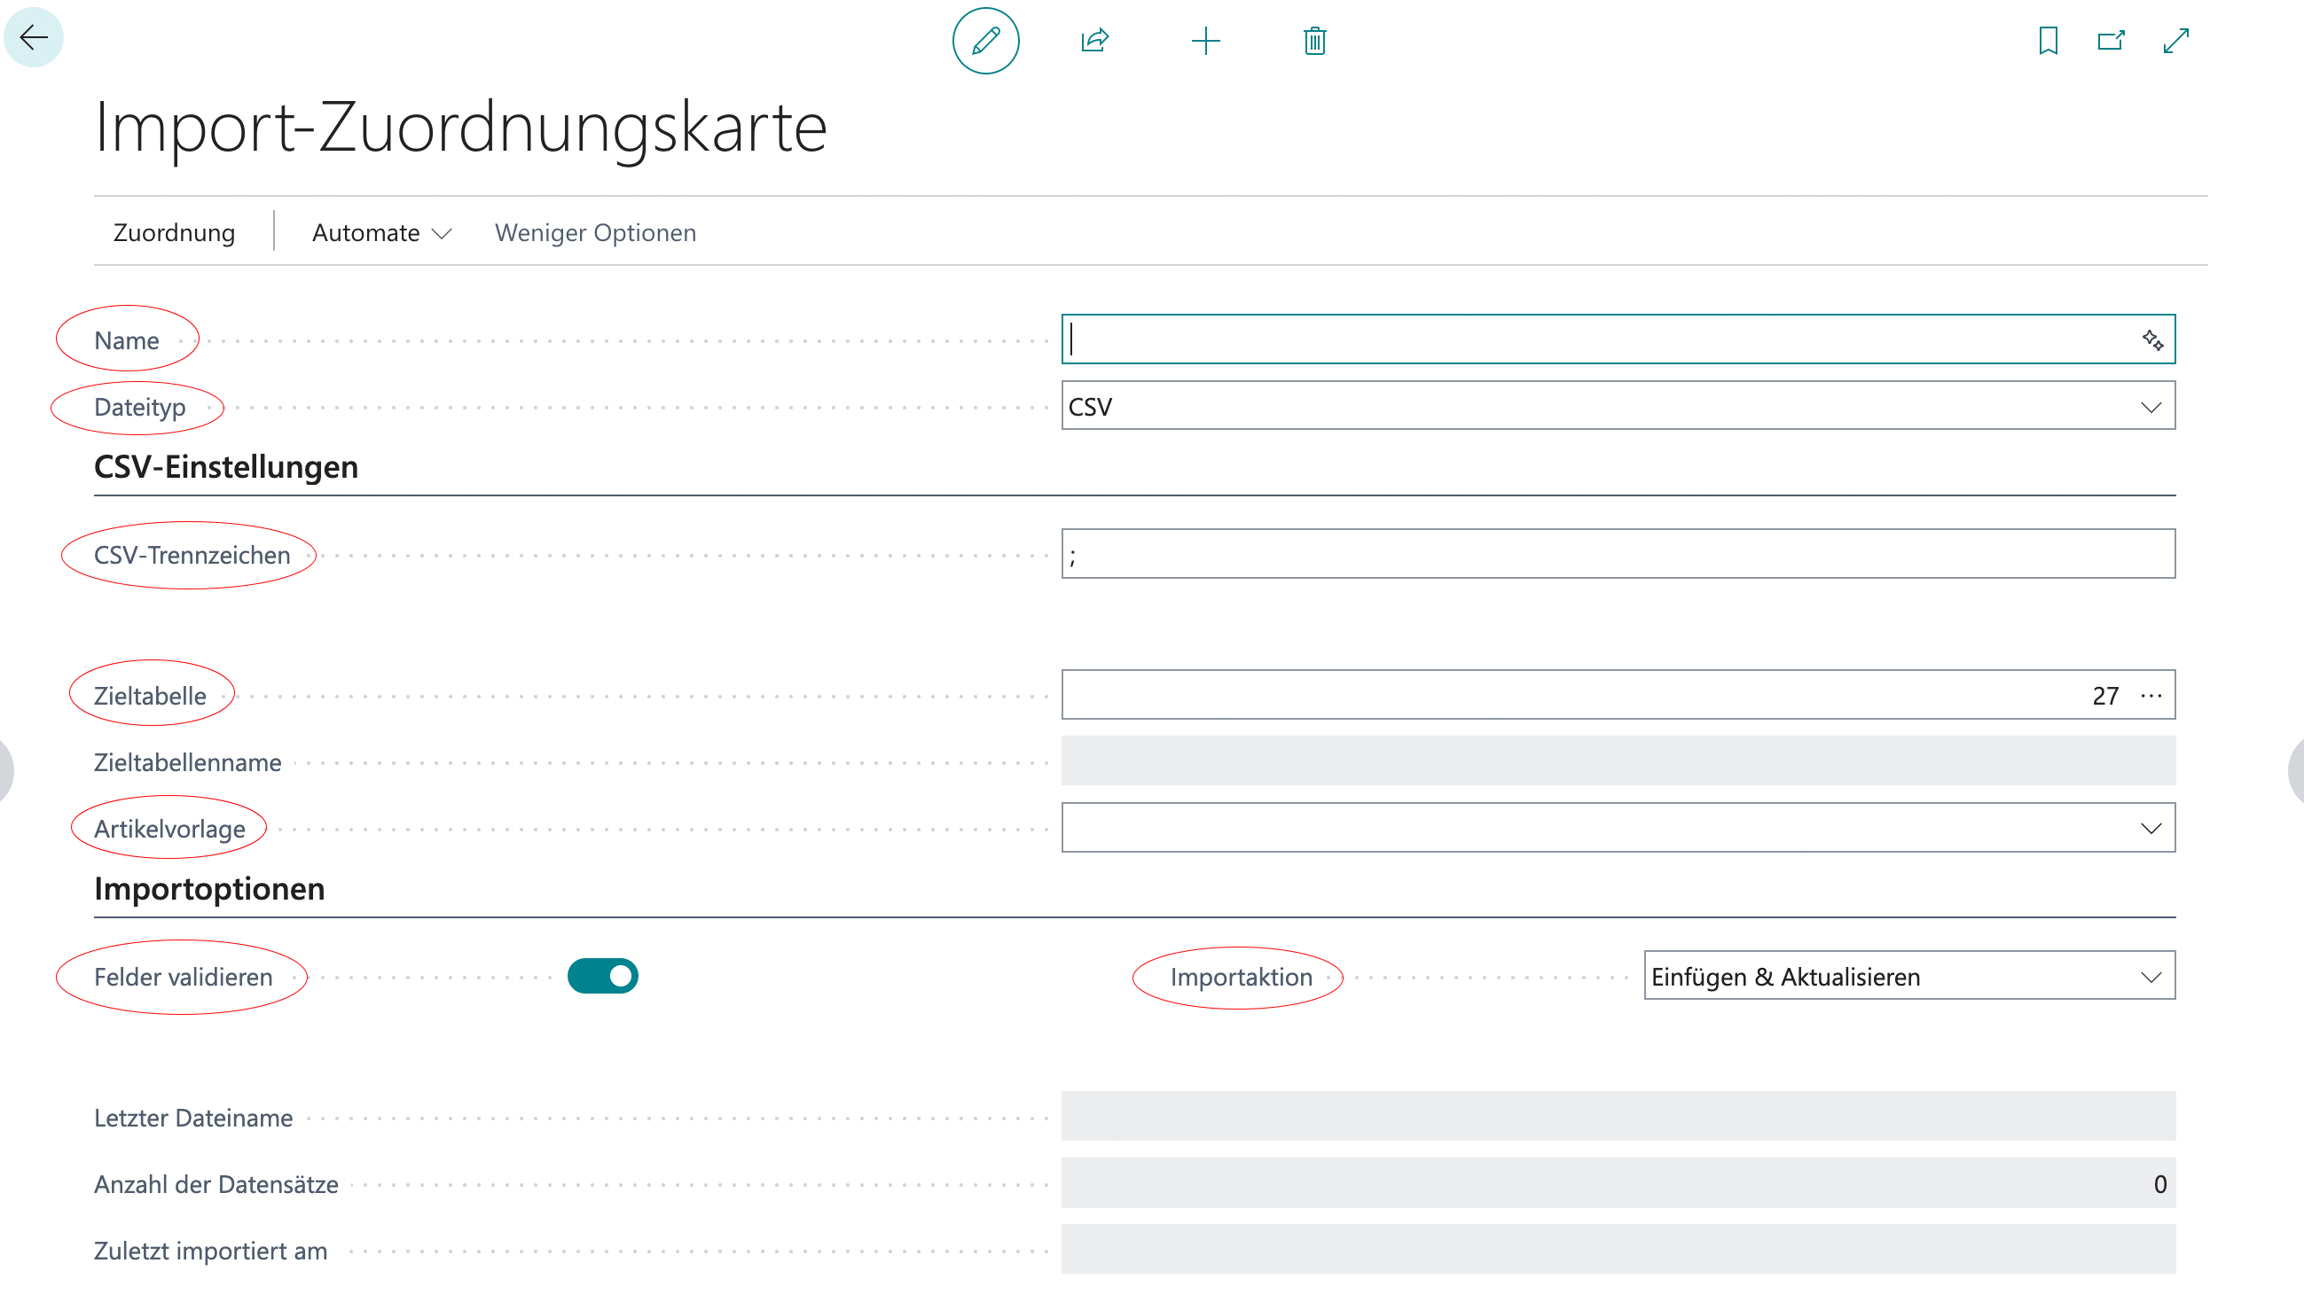This screenshot has height=1310, width=2304.
Task: Open the page in a new window
Action: (x=2111, y=41)
